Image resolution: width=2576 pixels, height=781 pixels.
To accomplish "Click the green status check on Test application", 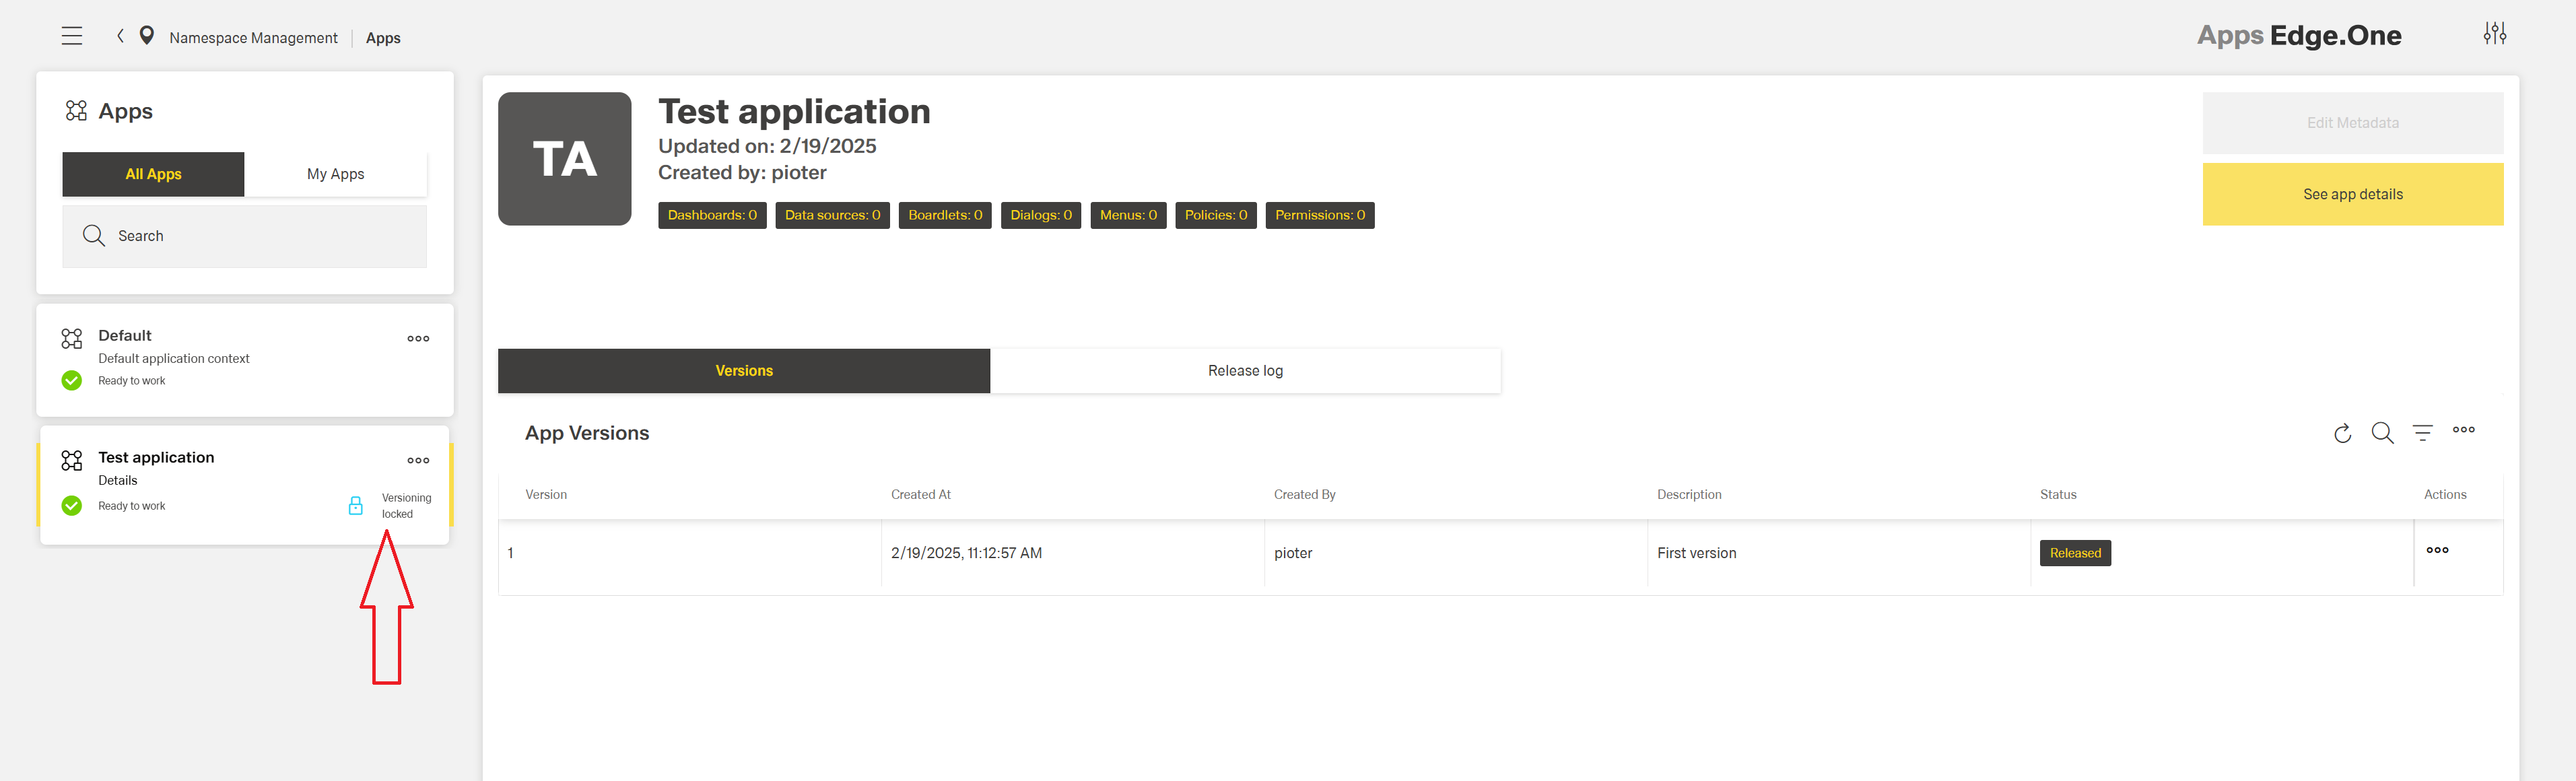I will pos(71,505).
